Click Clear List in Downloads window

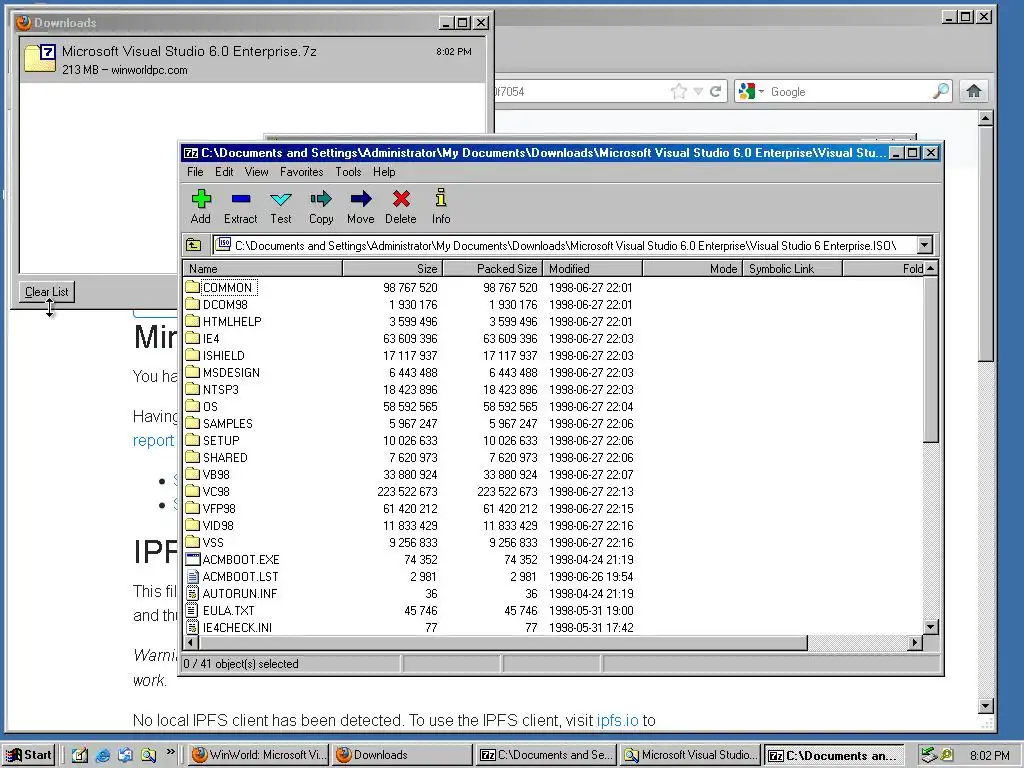(x=46, y=292)
